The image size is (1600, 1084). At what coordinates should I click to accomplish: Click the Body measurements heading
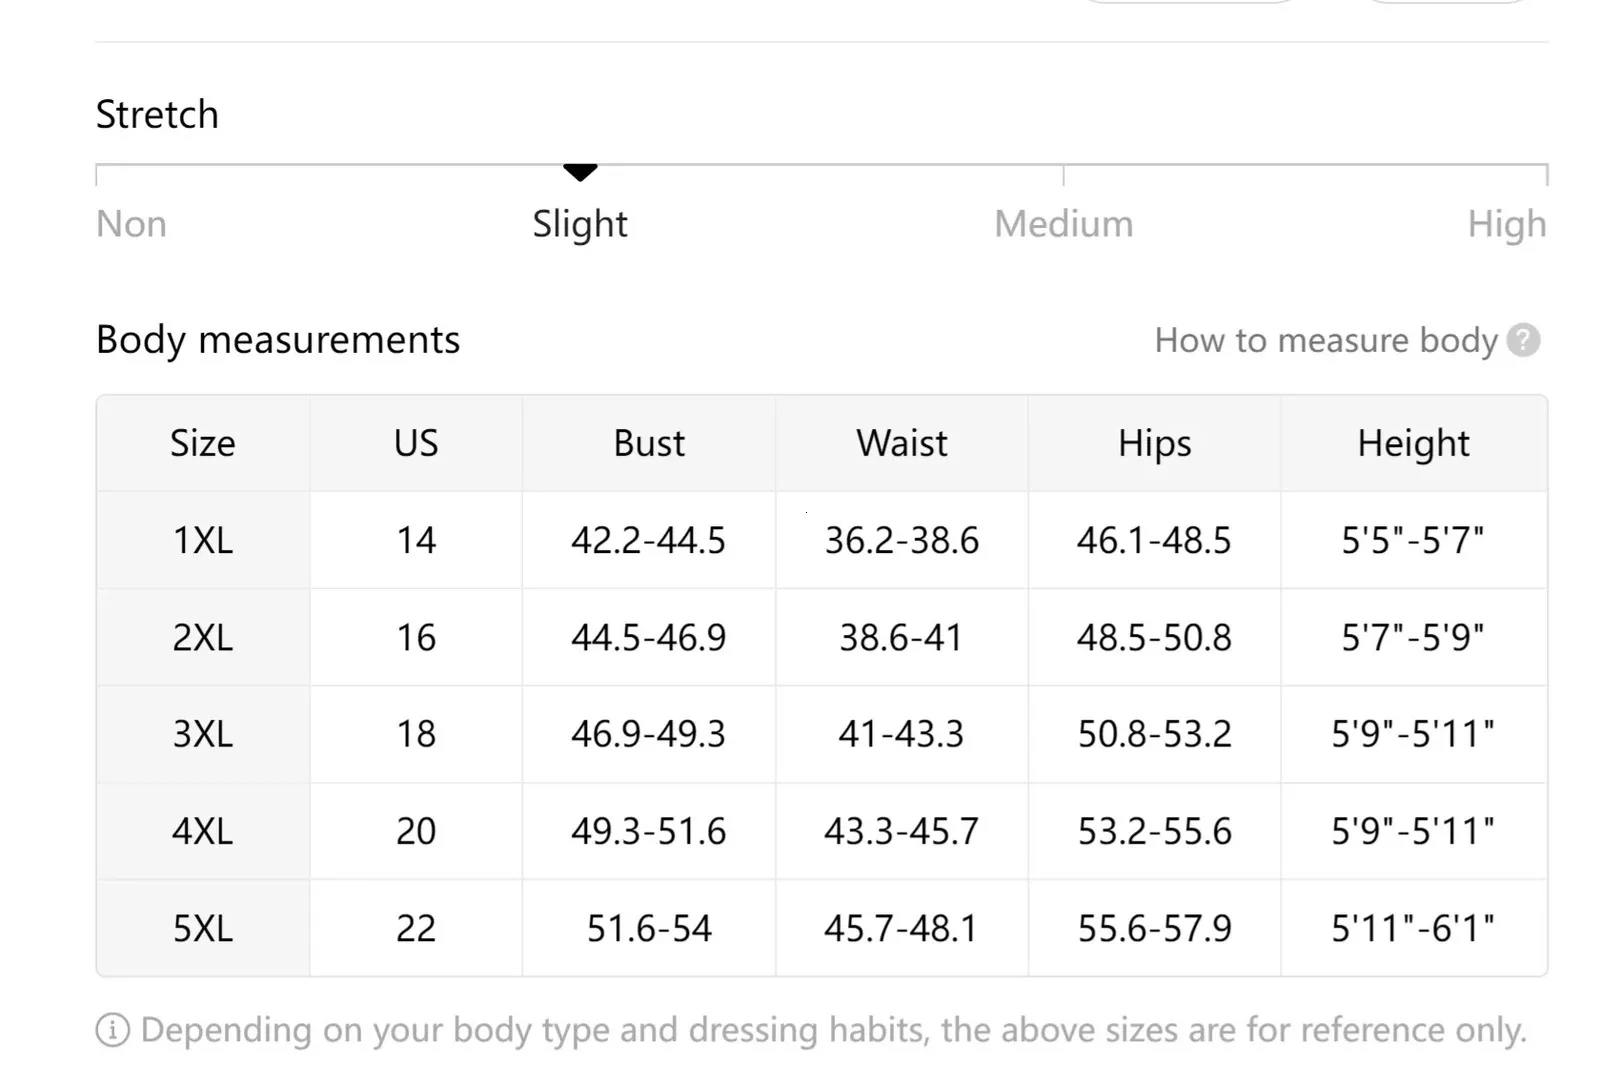pos(278,340)
